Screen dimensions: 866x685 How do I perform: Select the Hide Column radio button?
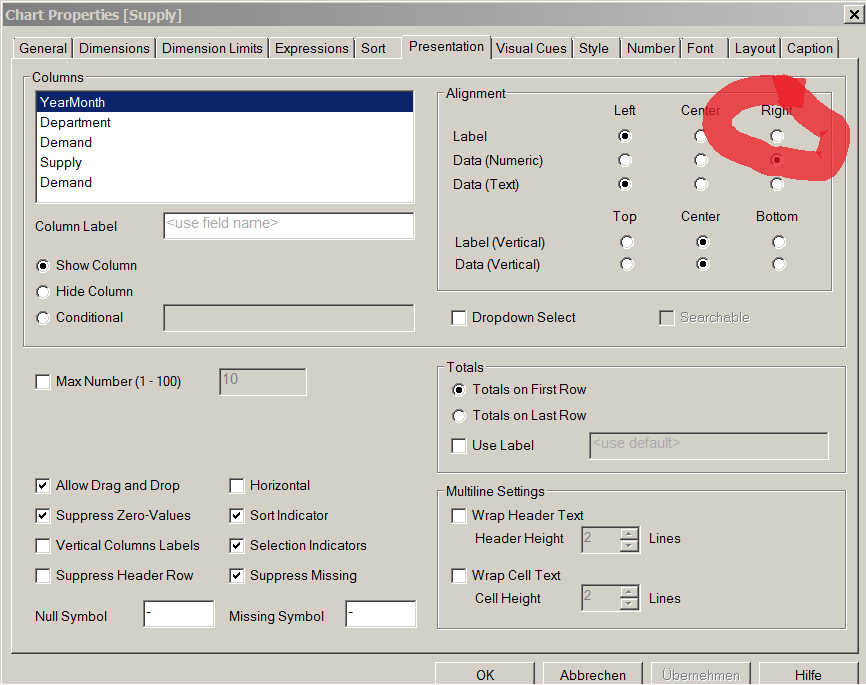point(43,292)
